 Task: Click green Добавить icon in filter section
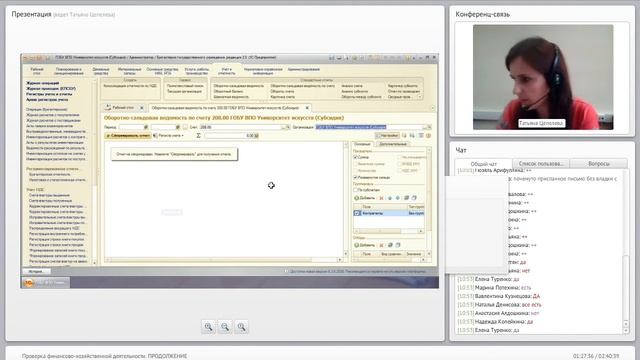pyautogui.click(x=356, y=245)
